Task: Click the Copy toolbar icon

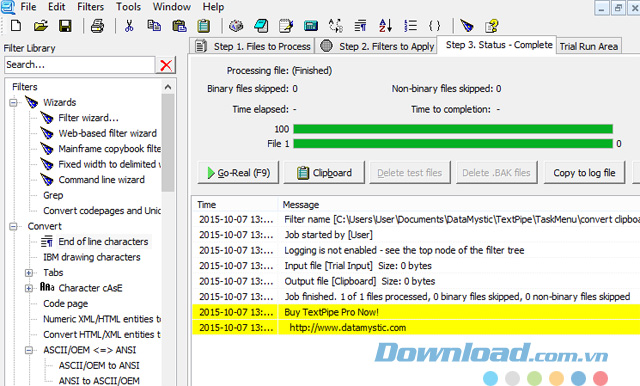Action: 154,26
